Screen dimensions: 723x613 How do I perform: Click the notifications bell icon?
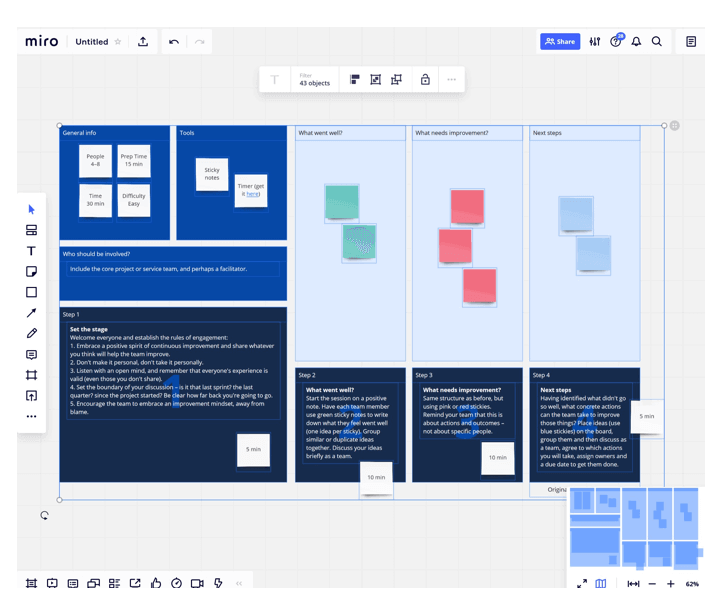[x=636, y=42]
